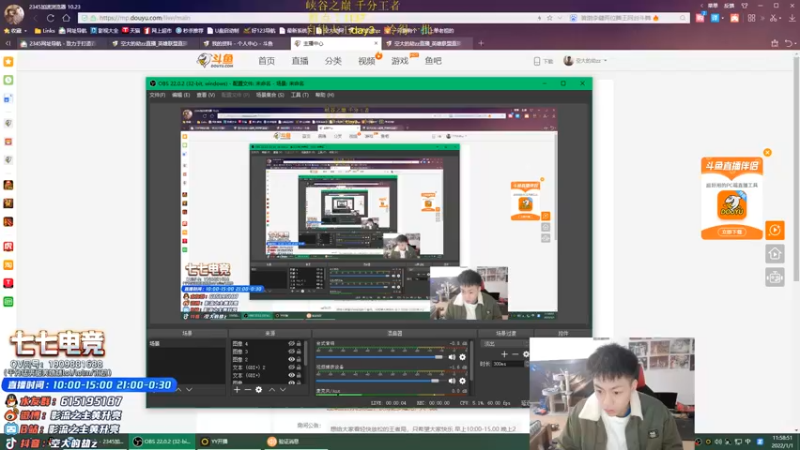Expand the Douyu user account dropdown

605,61
